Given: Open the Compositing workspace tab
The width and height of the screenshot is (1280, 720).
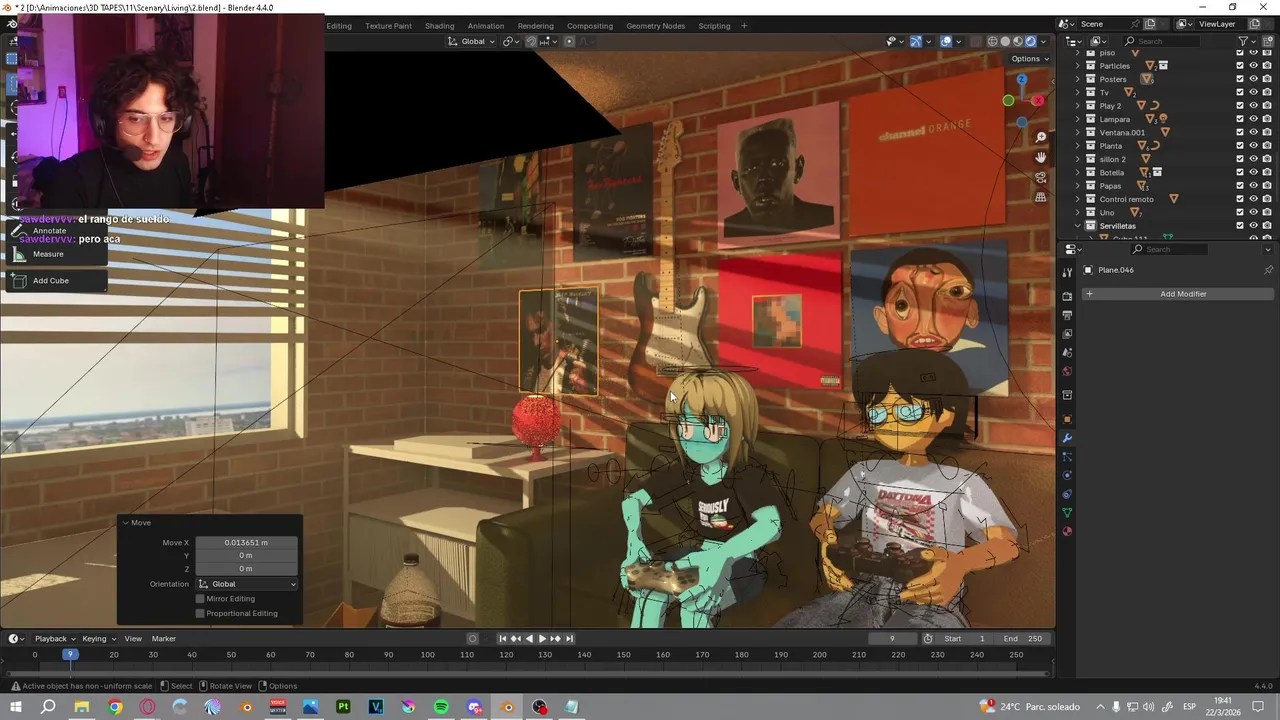Looking at the screenshot, I should pyautogui.click(x=590, y=26).
